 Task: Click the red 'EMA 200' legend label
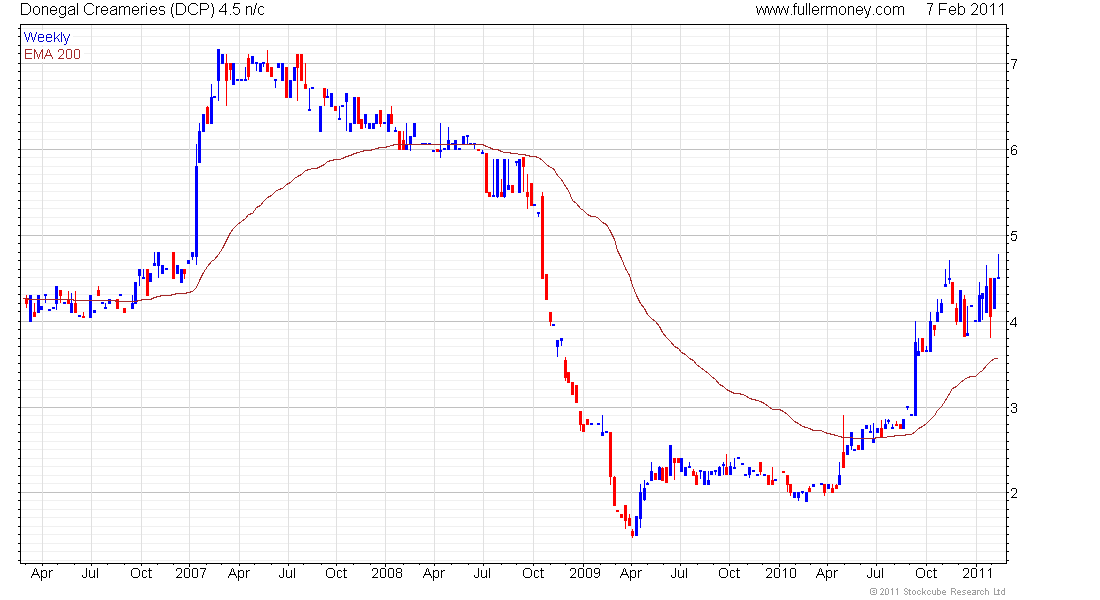(x=53, y=55)
